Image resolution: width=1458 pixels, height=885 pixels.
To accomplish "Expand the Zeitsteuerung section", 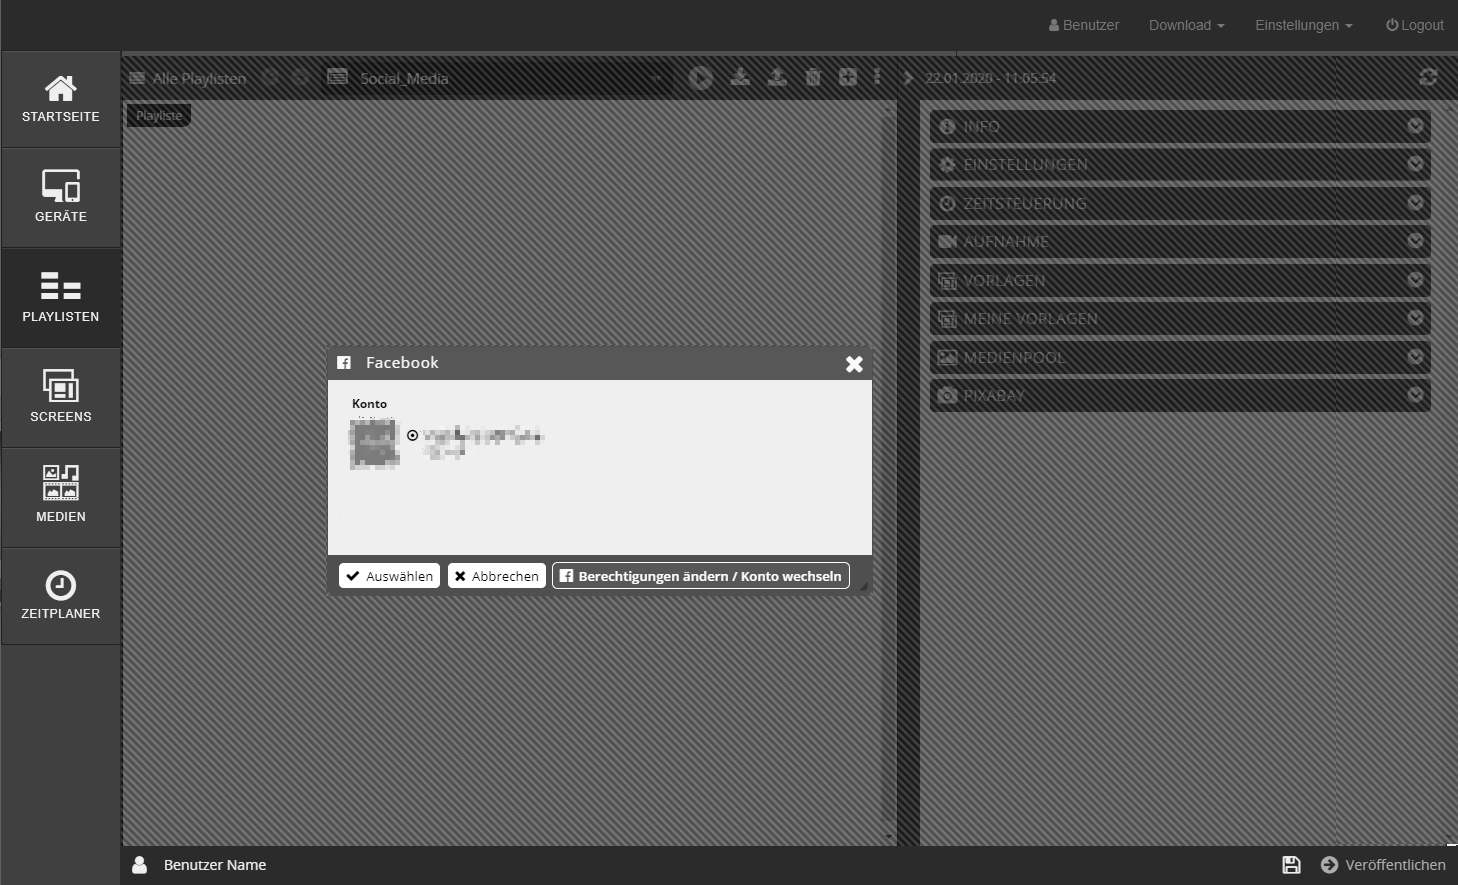I will point(1179,204).
